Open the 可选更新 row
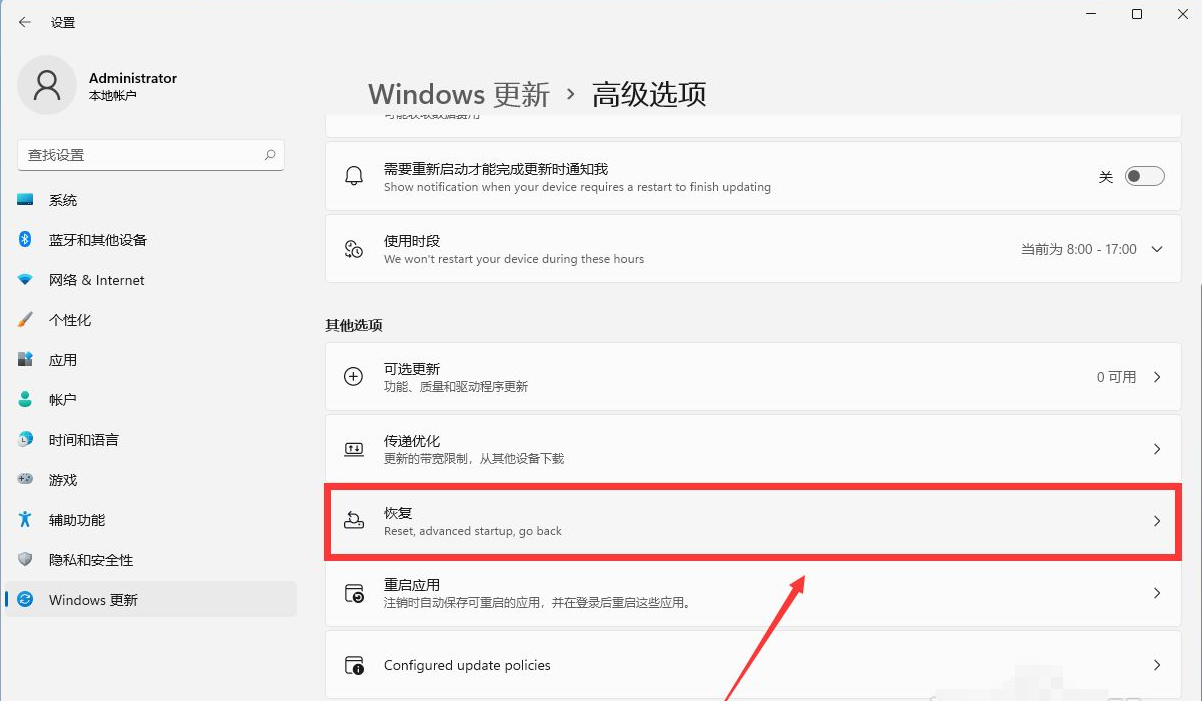This screenshot has width=1202, height=701. point(753,377)
